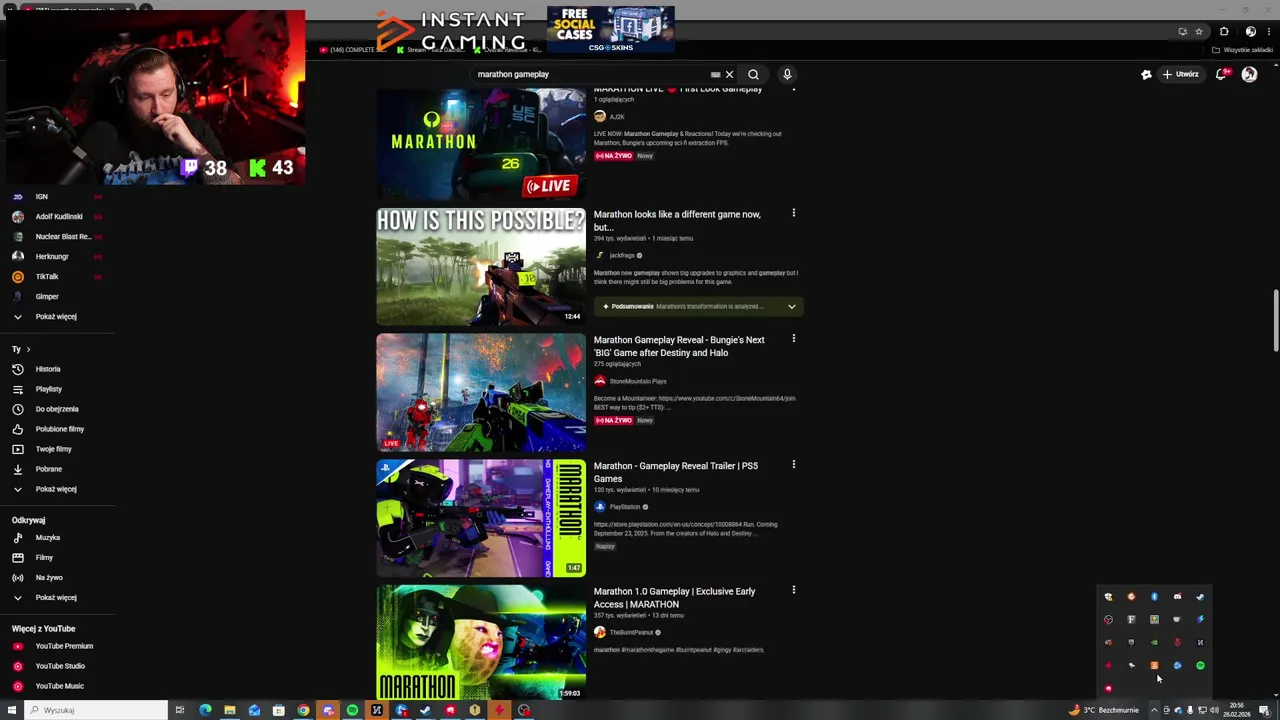Image resolution: width=1280 pixels, height=720 pixels.
Task: Open Marathon - Gameplay Reveal Trailer PS5 Games title
Action: (x=676, y=472)
